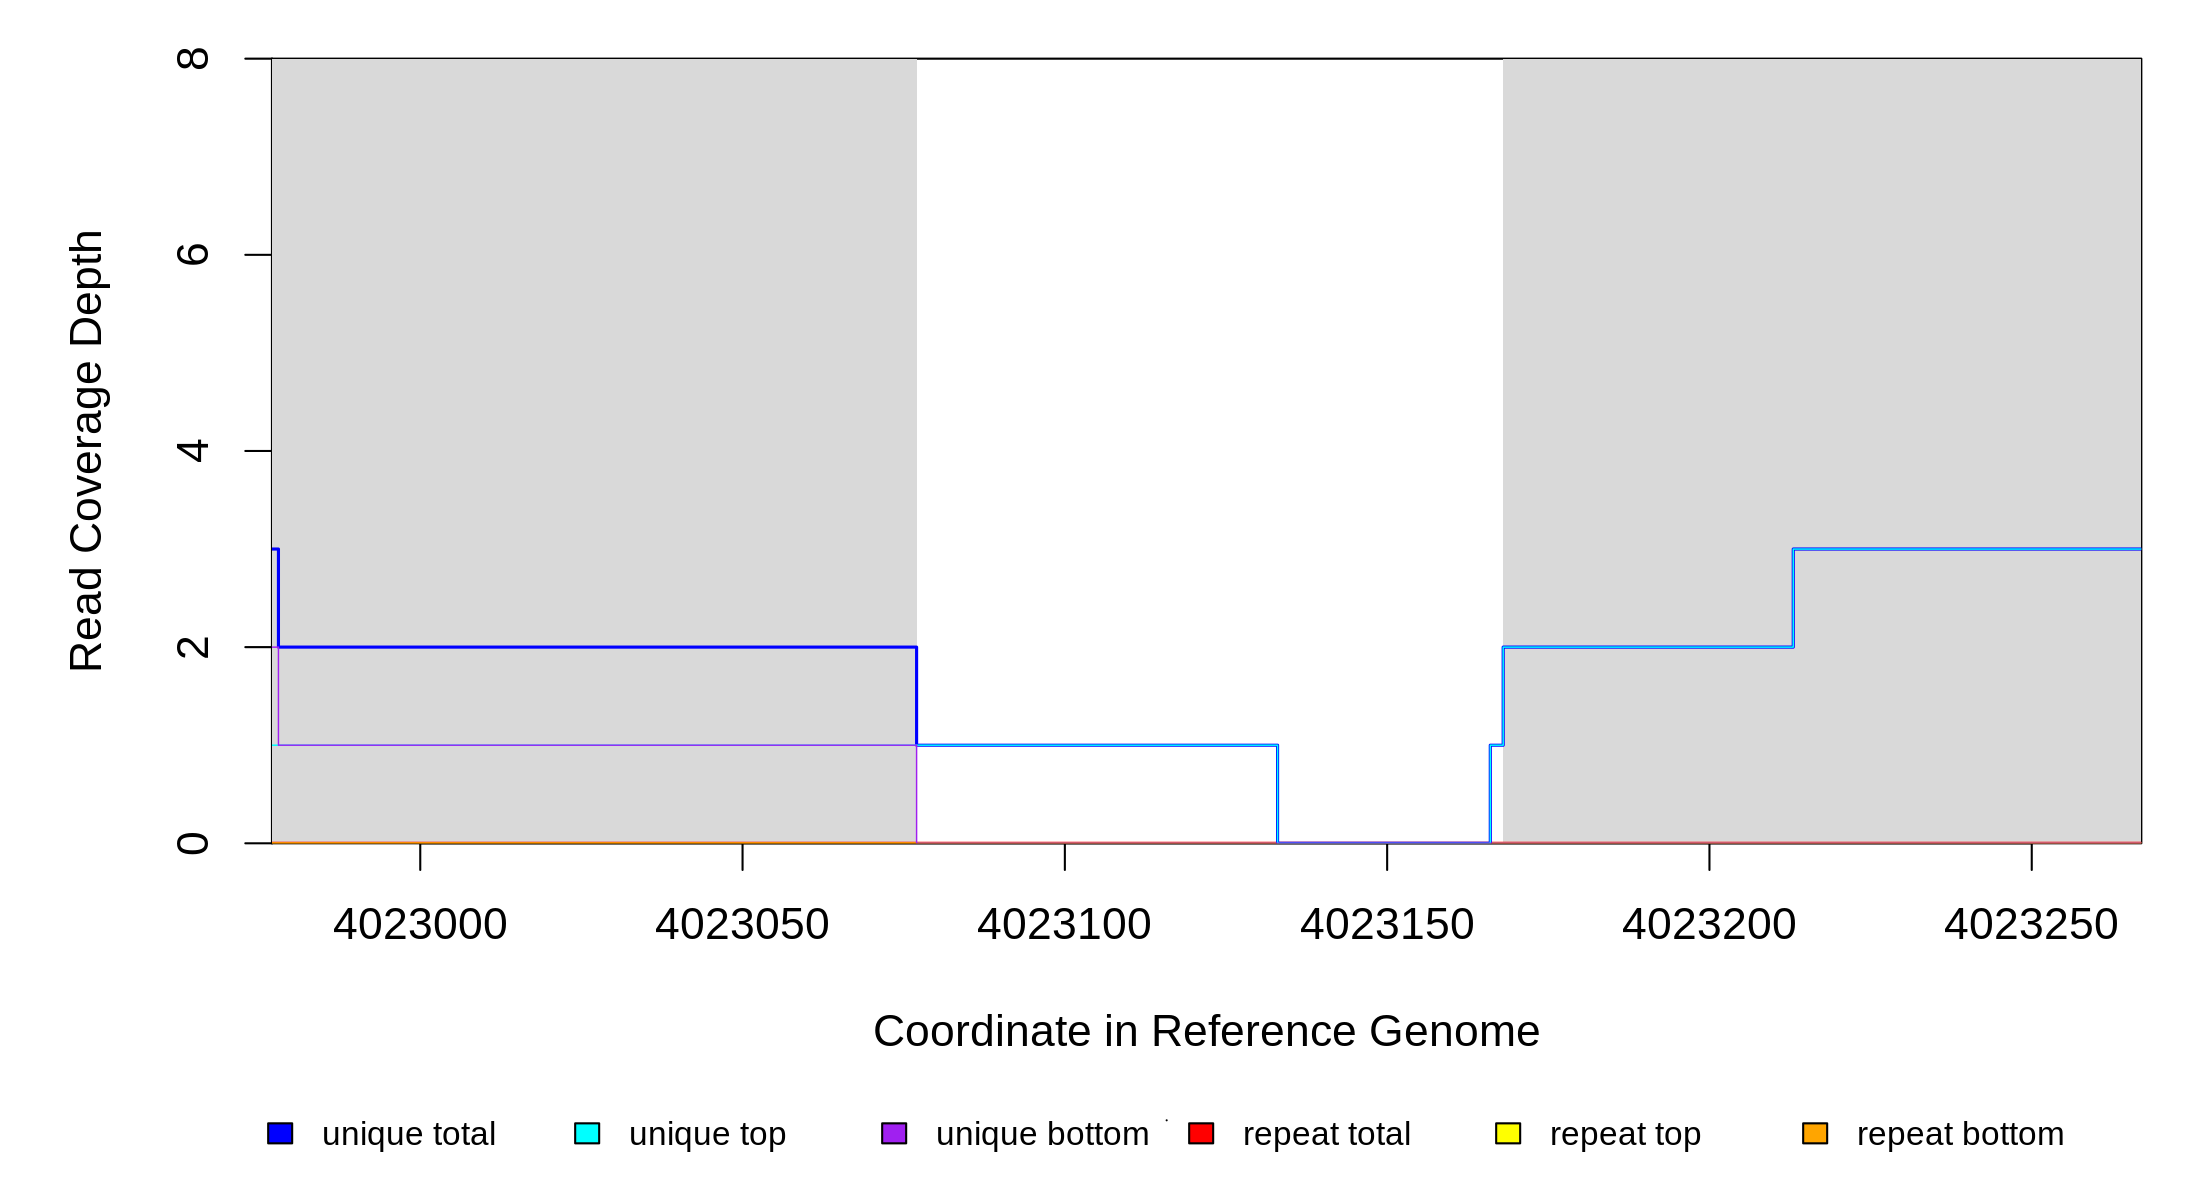The height and width of the screenshot is (1200, 2200).
Task: Click the orange "repeat bottom" legend swatch
Action: coord(1815,1133)
